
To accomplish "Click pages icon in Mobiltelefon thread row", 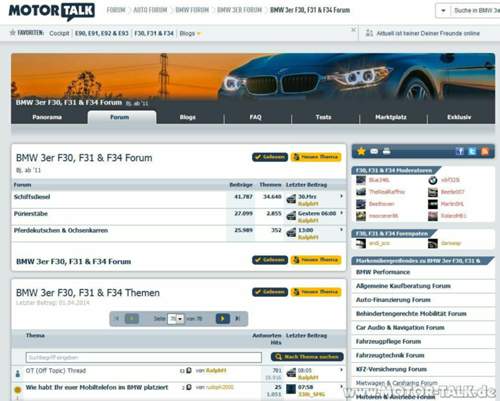I will [x=189, y=387].
